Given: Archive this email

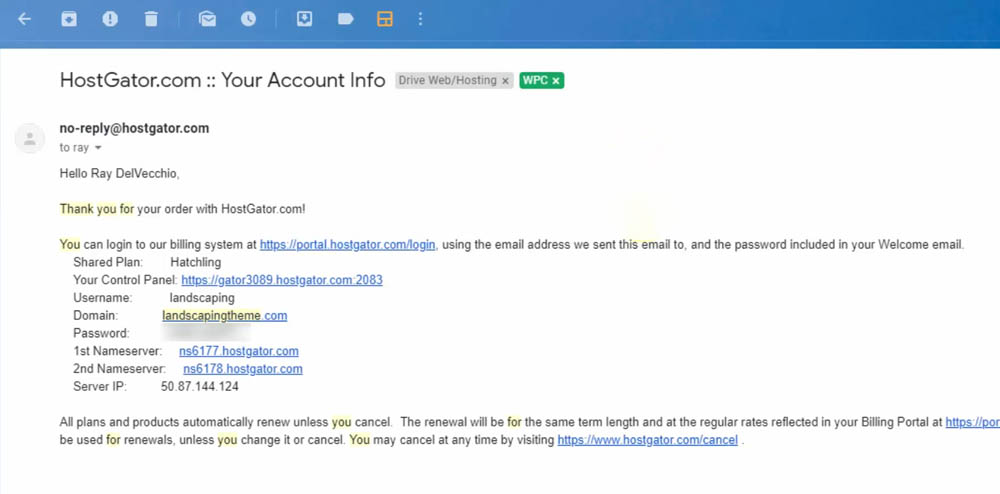Looking at the screenshot, I should pyautogui.click(x=68, y=19).
